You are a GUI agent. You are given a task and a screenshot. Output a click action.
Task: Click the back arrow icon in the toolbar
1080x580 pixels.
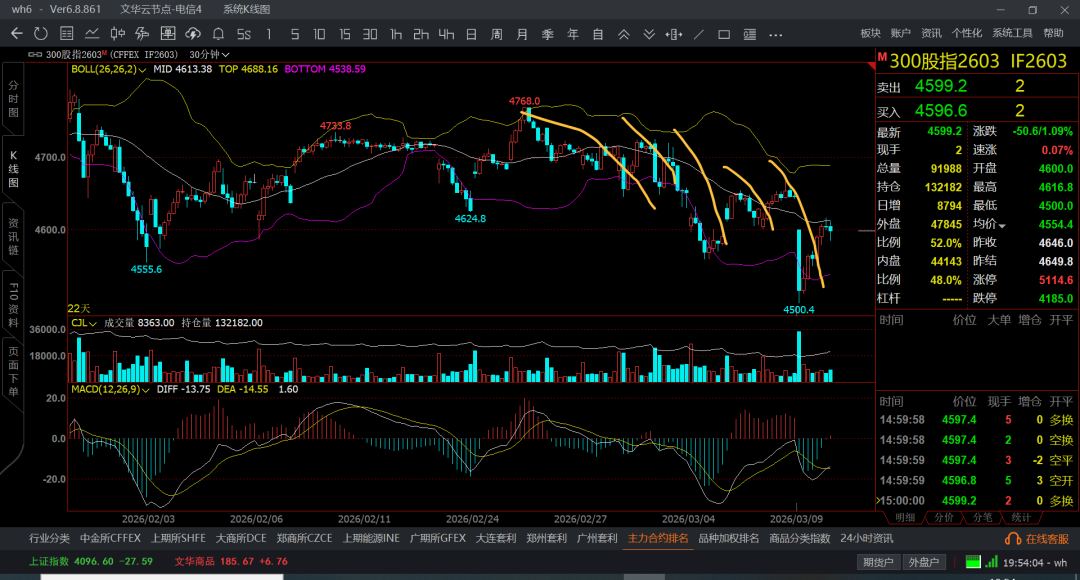pos(16,33)
